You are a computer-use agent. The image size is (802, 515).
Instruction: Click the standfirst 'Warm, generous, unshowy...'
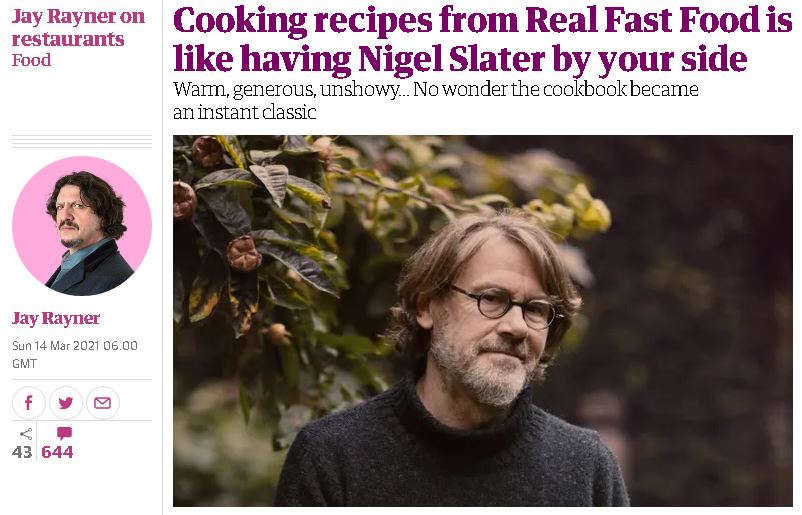coord(291,89)
